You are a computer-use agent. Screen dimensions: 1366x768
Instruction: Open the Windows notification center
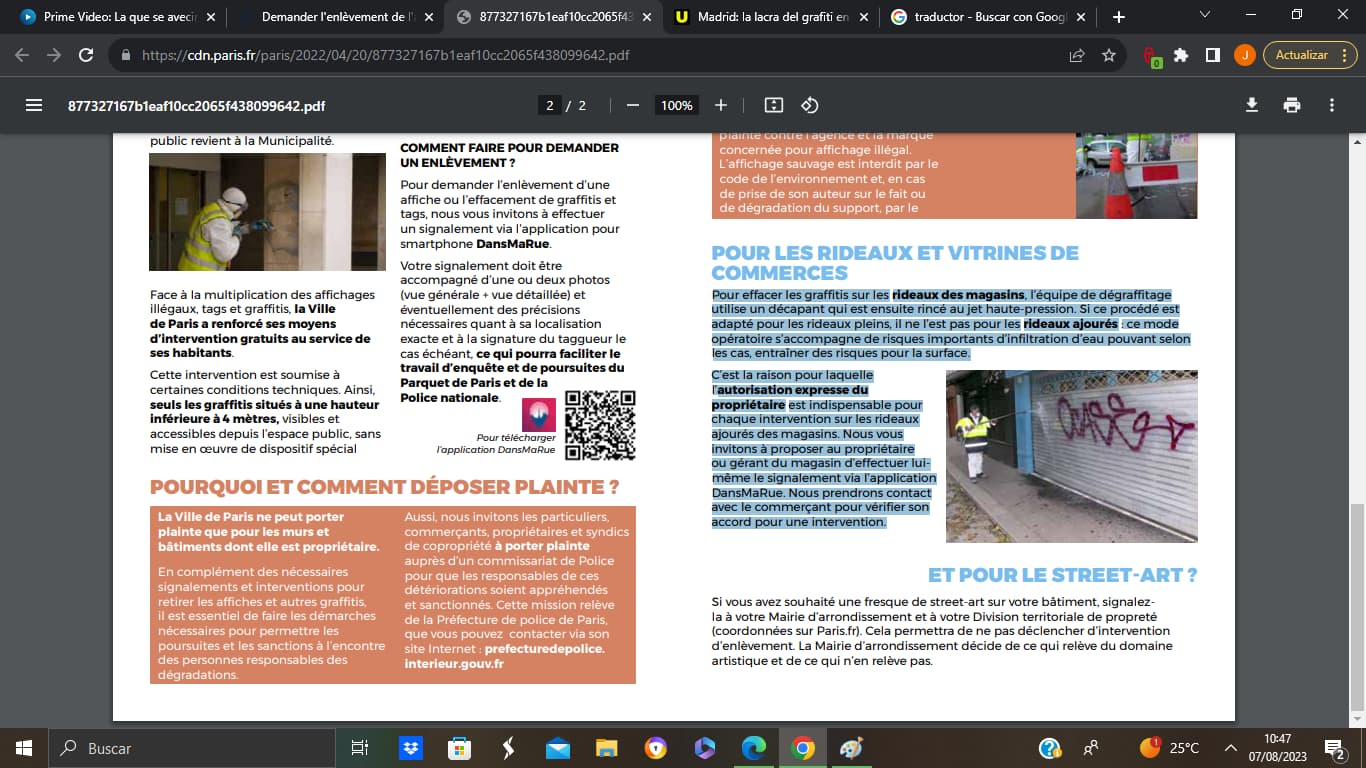1334,748
